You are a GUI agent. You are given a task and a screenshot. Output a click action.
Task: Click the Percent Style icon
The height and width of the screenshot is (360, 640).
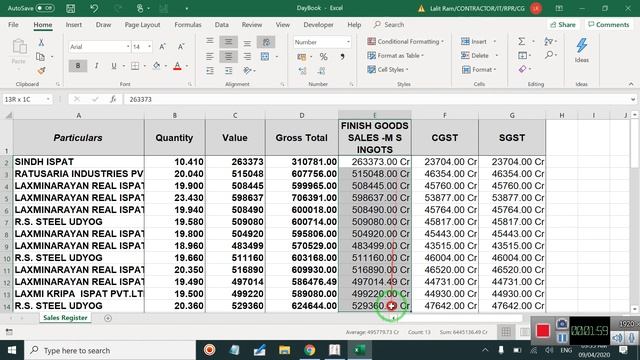click(x=323, y=57)
